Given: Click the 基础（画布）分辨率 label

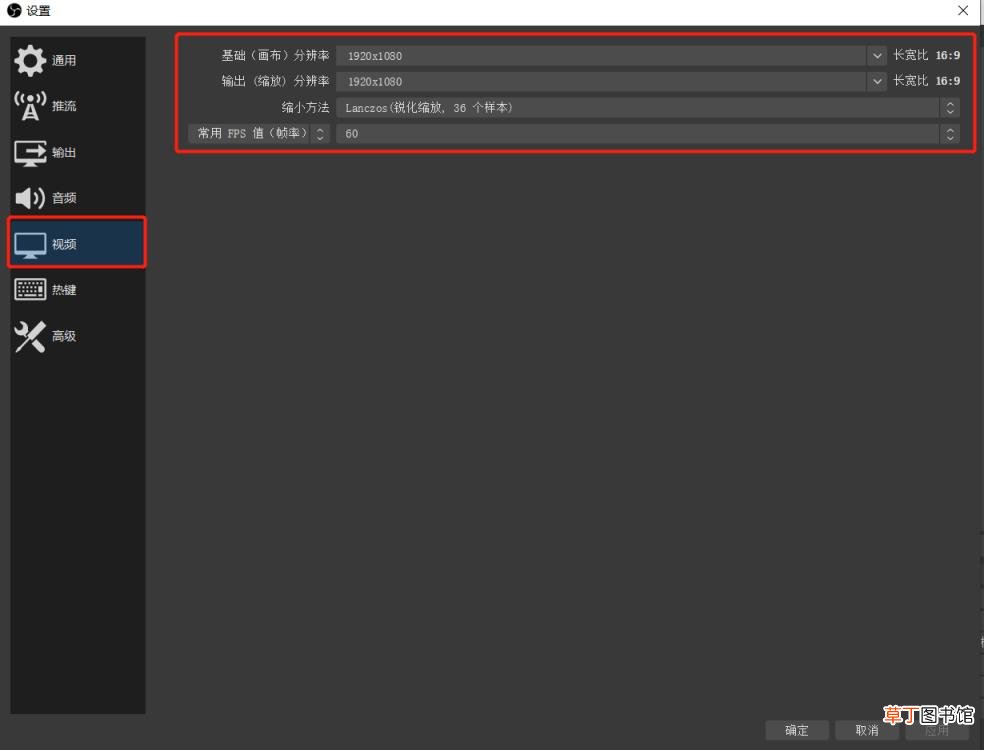Looking at the screenshot, I should 275,56.
